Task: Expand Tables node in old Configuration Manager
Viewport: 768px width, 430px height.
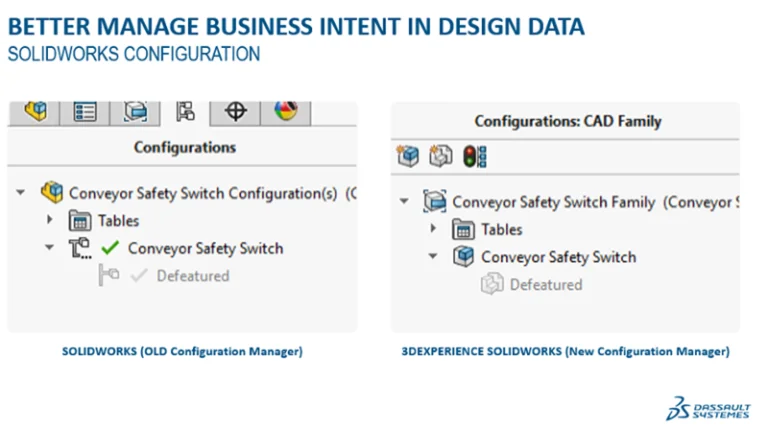Action: (49, 220)
